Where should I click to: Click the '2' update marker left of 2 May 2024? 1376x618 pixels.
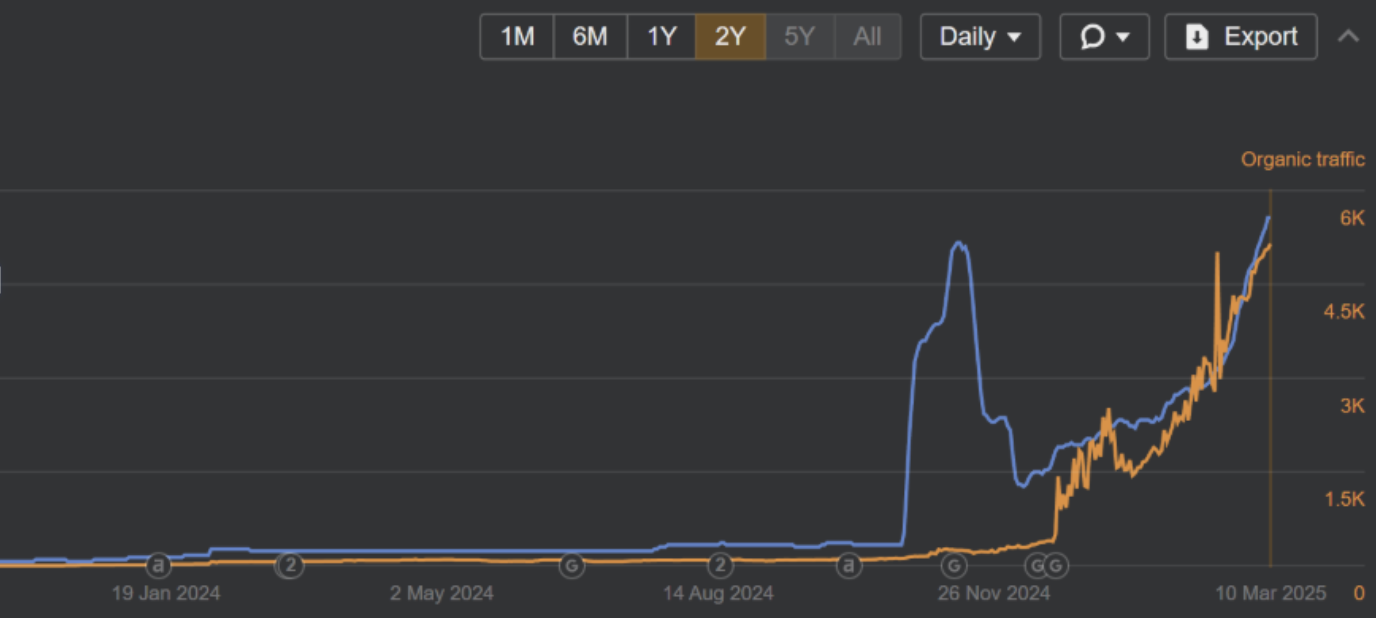click(290, 565)
